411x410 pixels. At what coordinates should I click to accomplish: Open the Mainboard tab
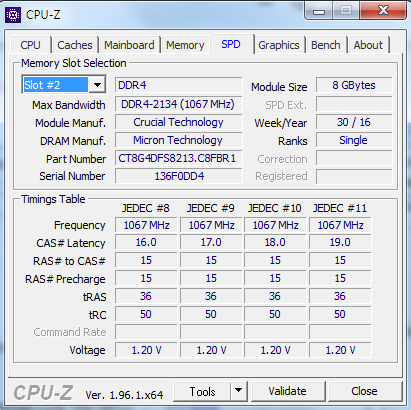point(129,45)
